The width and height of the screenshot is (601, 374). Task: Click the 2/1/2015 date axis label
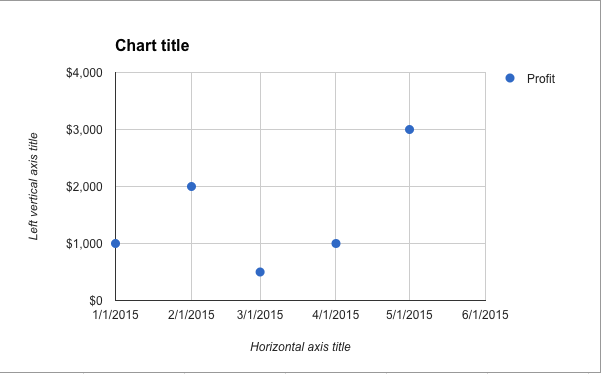click(191, 315)
